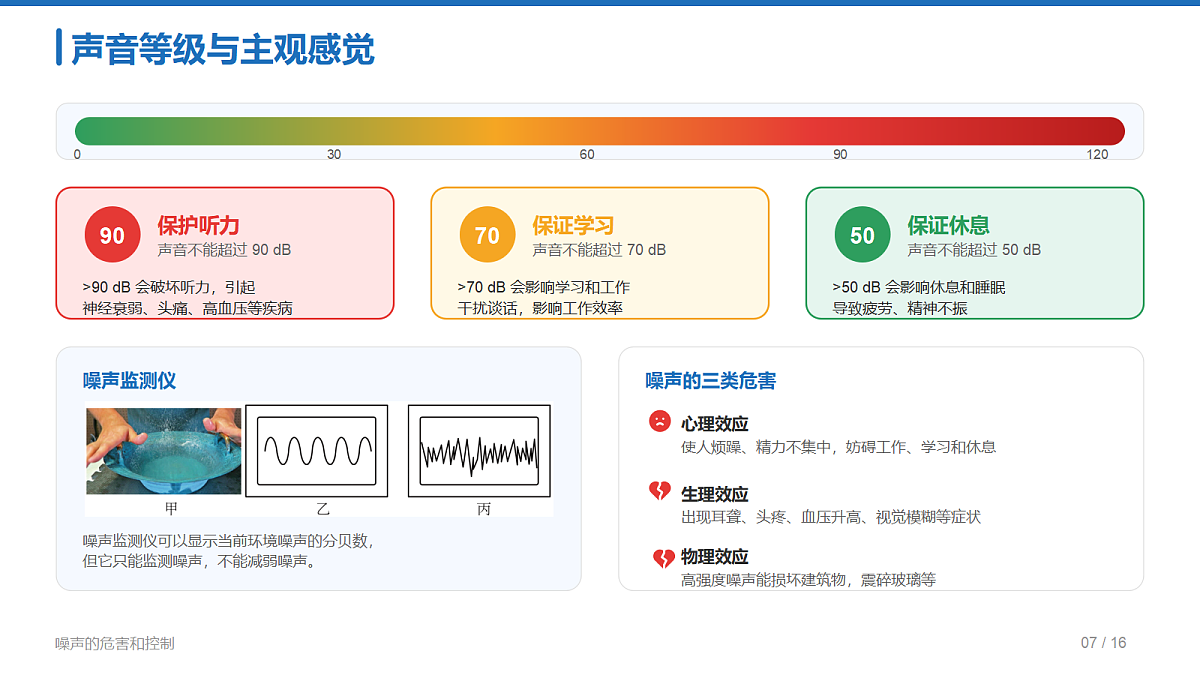Viewport: 1200px width, 675px height.
Task: Click the 90 label on decibel scale
Action: point(840,154)
